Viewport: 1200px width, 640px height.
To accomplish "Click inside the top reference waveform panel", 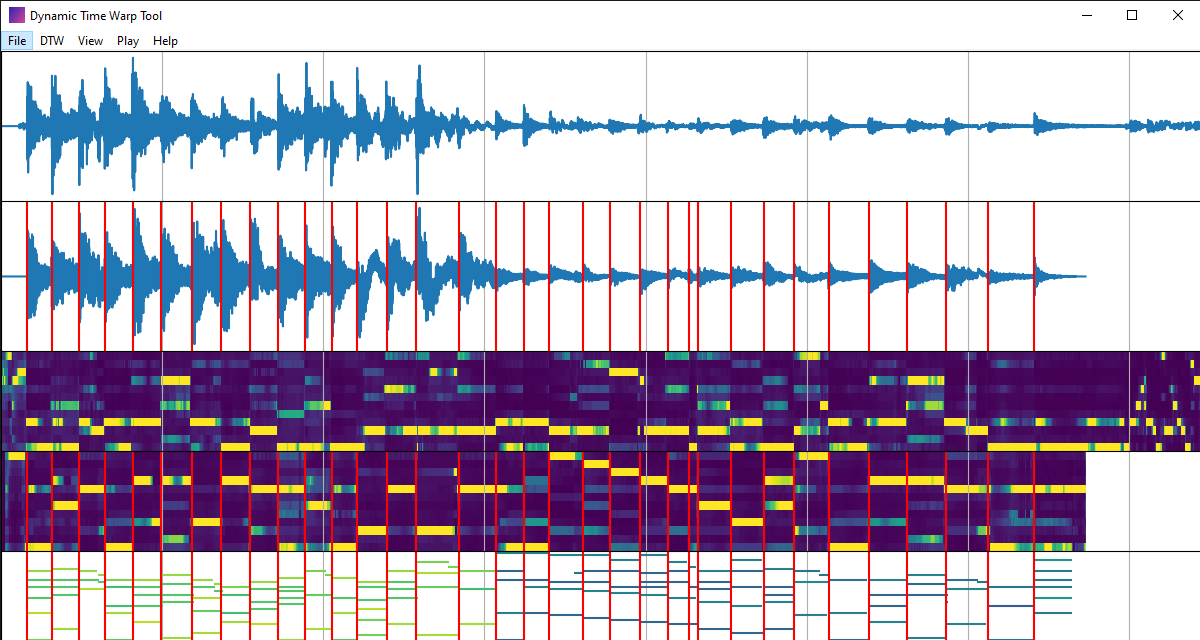I will [600, 125].
